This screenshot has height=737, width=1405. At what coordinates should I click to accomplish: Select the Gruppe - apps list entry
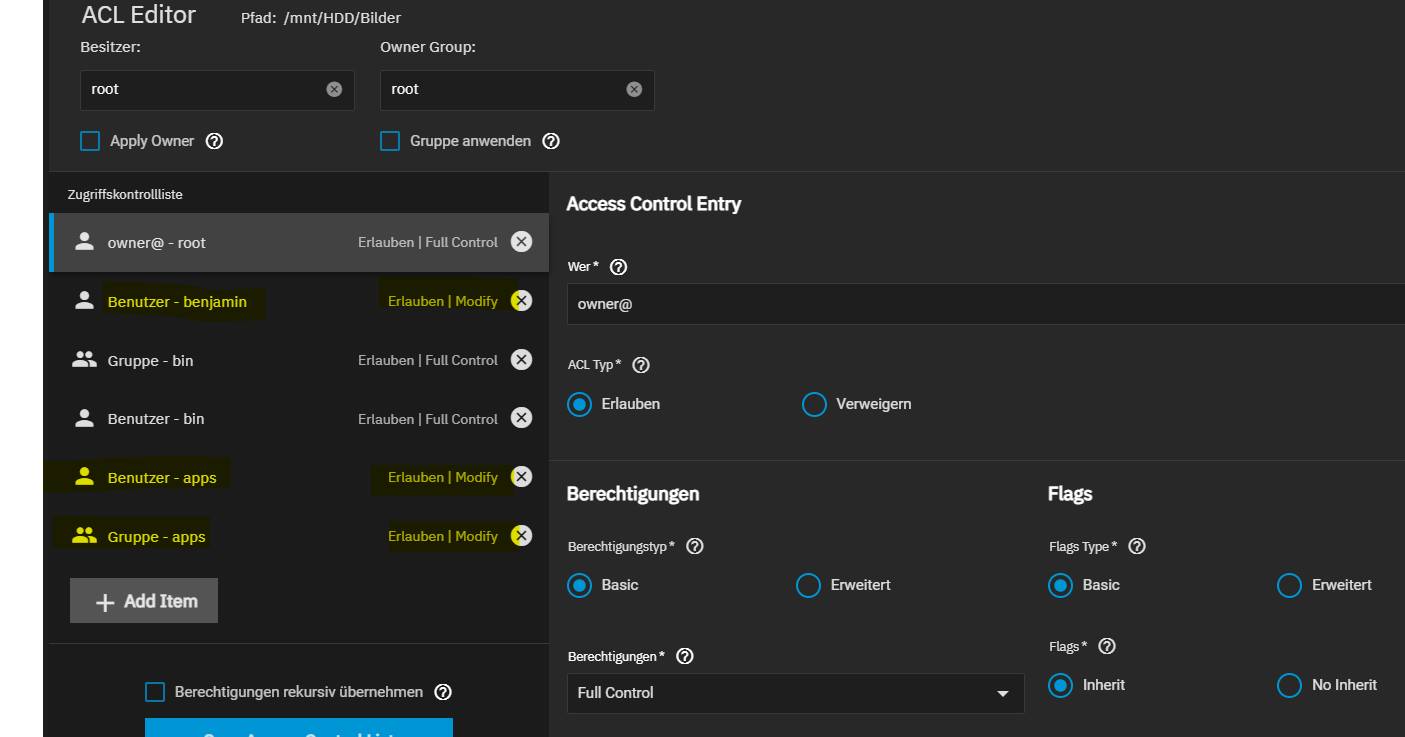pos(299,536)
